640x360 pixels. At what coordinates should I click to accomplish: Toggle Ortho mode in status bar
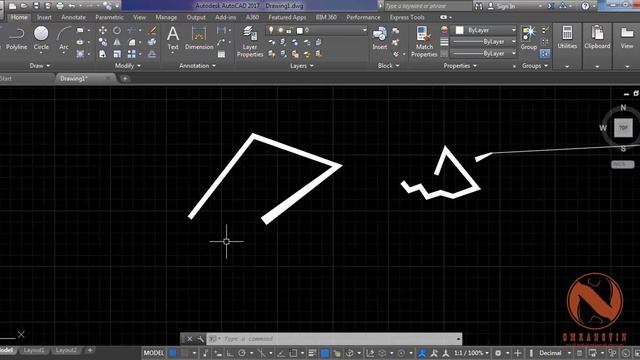coord(230,353)
